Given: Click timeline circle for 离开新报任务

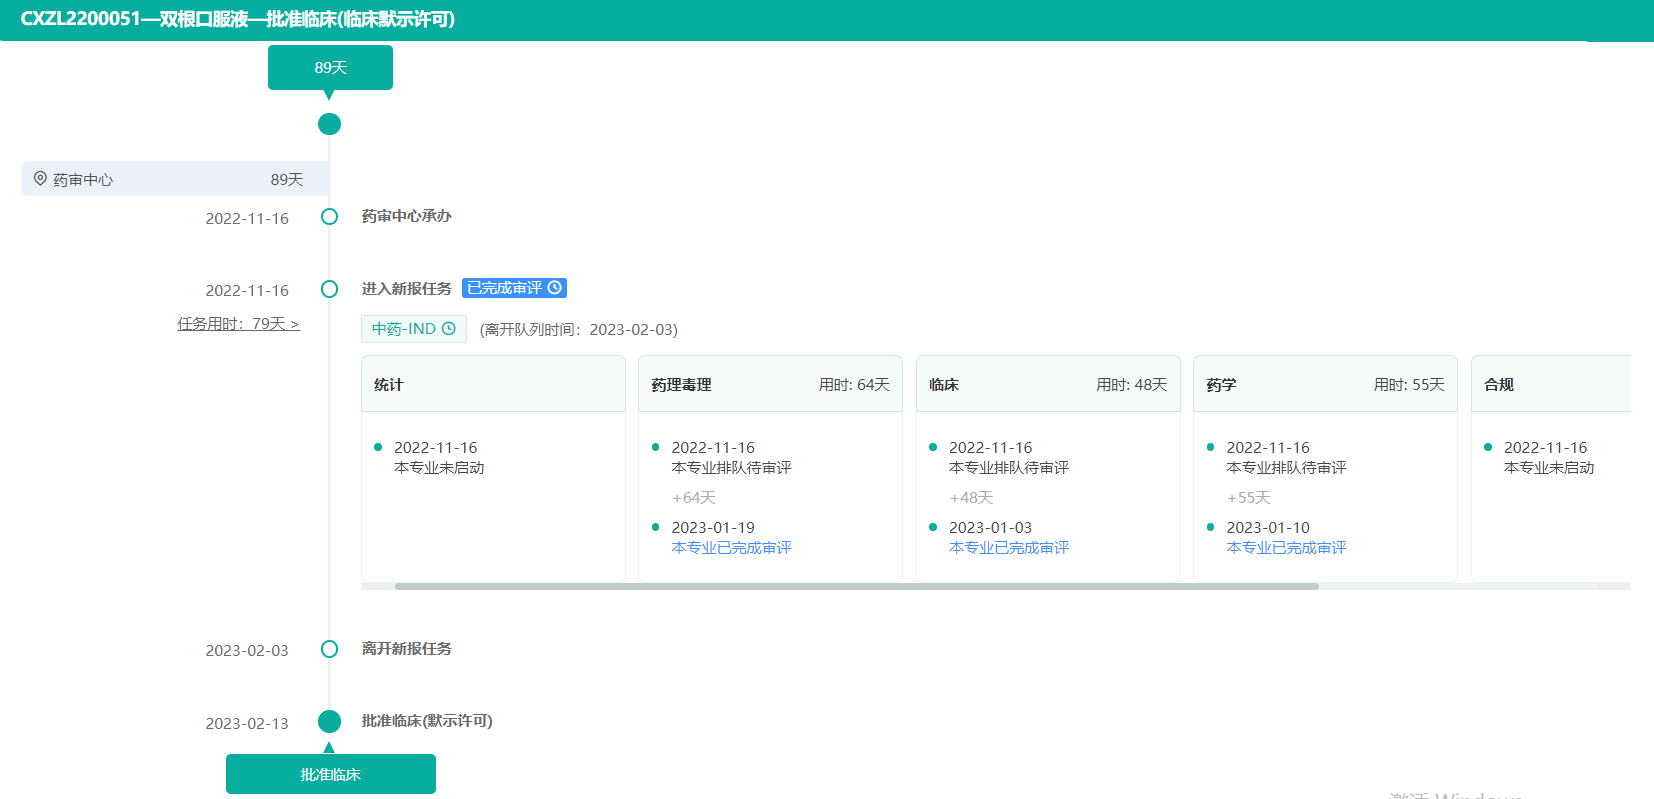Looking at the screenshot, I should 329,649.
